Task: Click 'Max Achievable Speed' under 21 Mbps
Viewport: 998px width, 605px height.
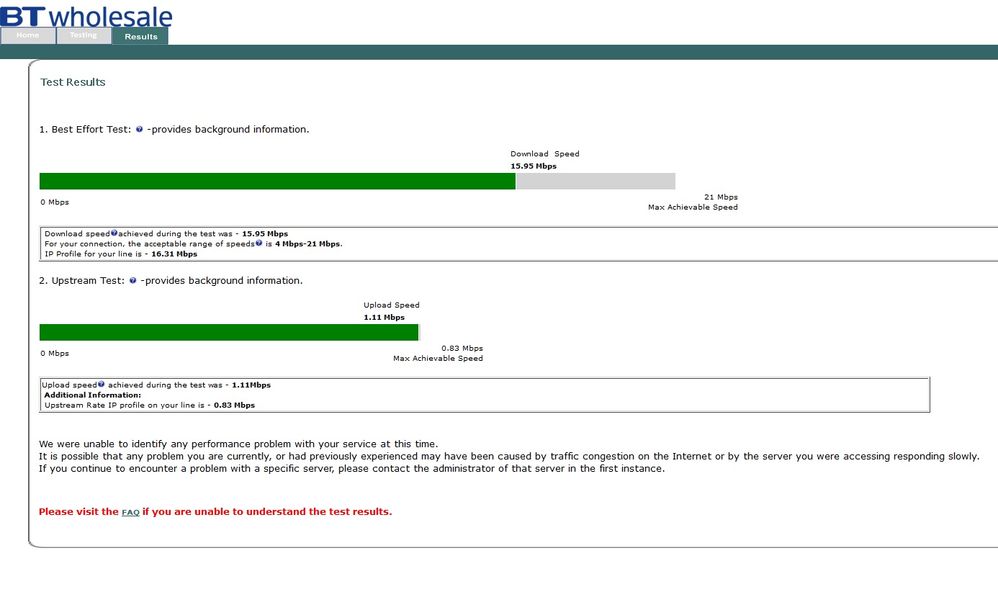Action: 693,207
